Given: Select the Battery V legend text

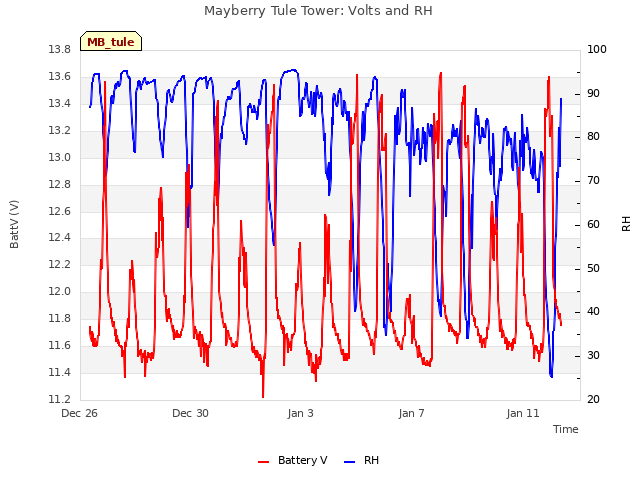Looking at the screenshot, I should (302, 460).
